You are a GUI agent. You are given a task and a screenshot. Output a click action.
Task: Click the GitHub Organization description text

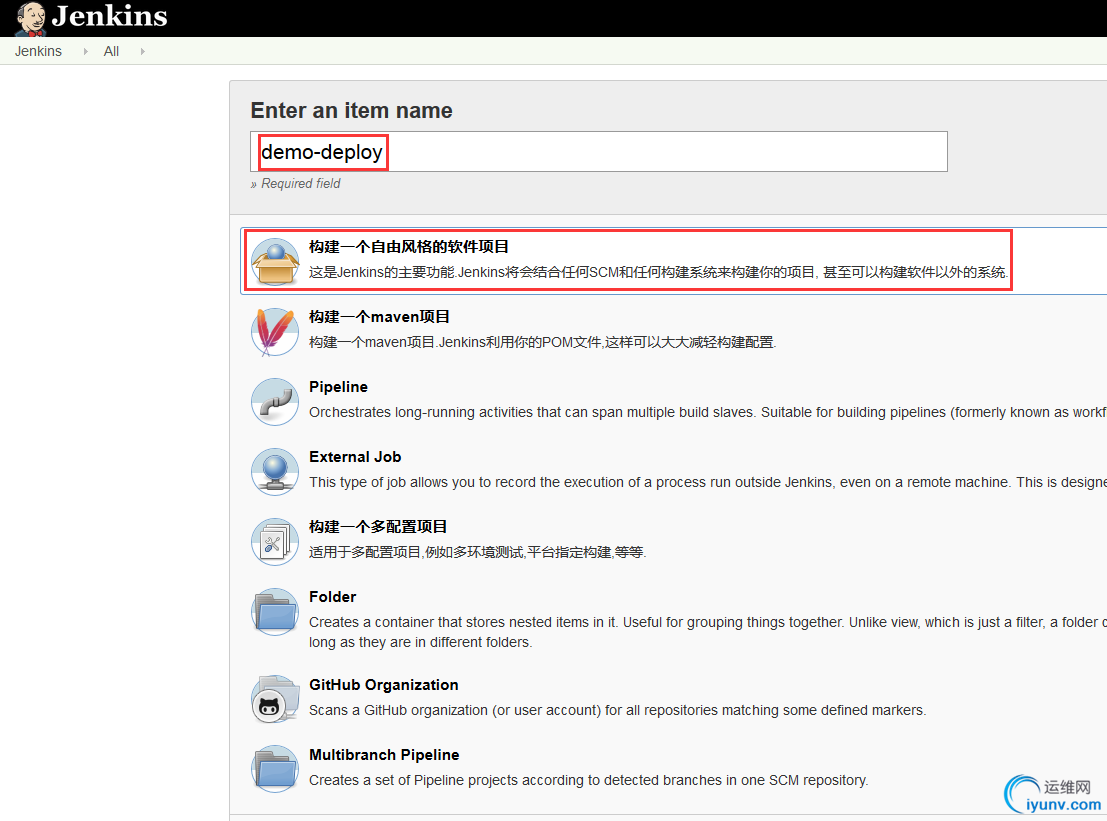coord(617,710)
